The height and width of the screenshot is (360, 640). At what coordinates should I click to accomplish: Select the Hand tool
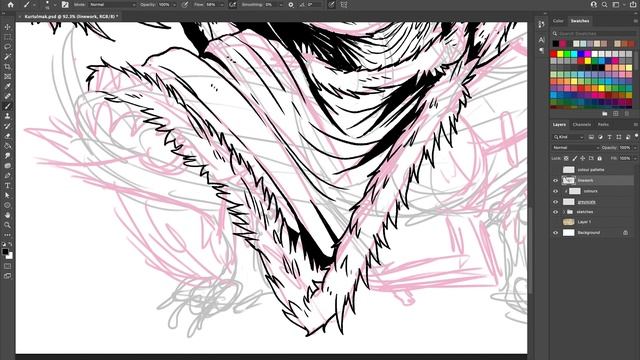point(7,215)
